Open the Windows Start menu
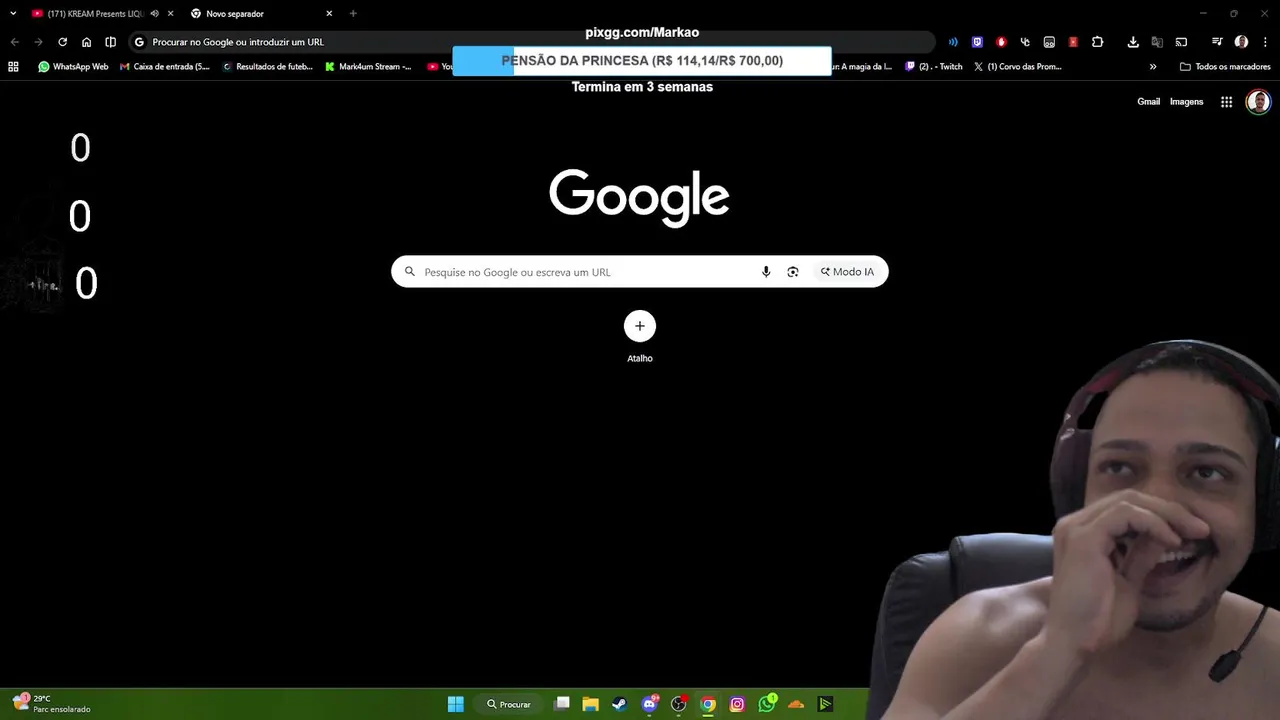Image resolution: width=1280 pixels, height=720 pixels. (x=455, y=704)
